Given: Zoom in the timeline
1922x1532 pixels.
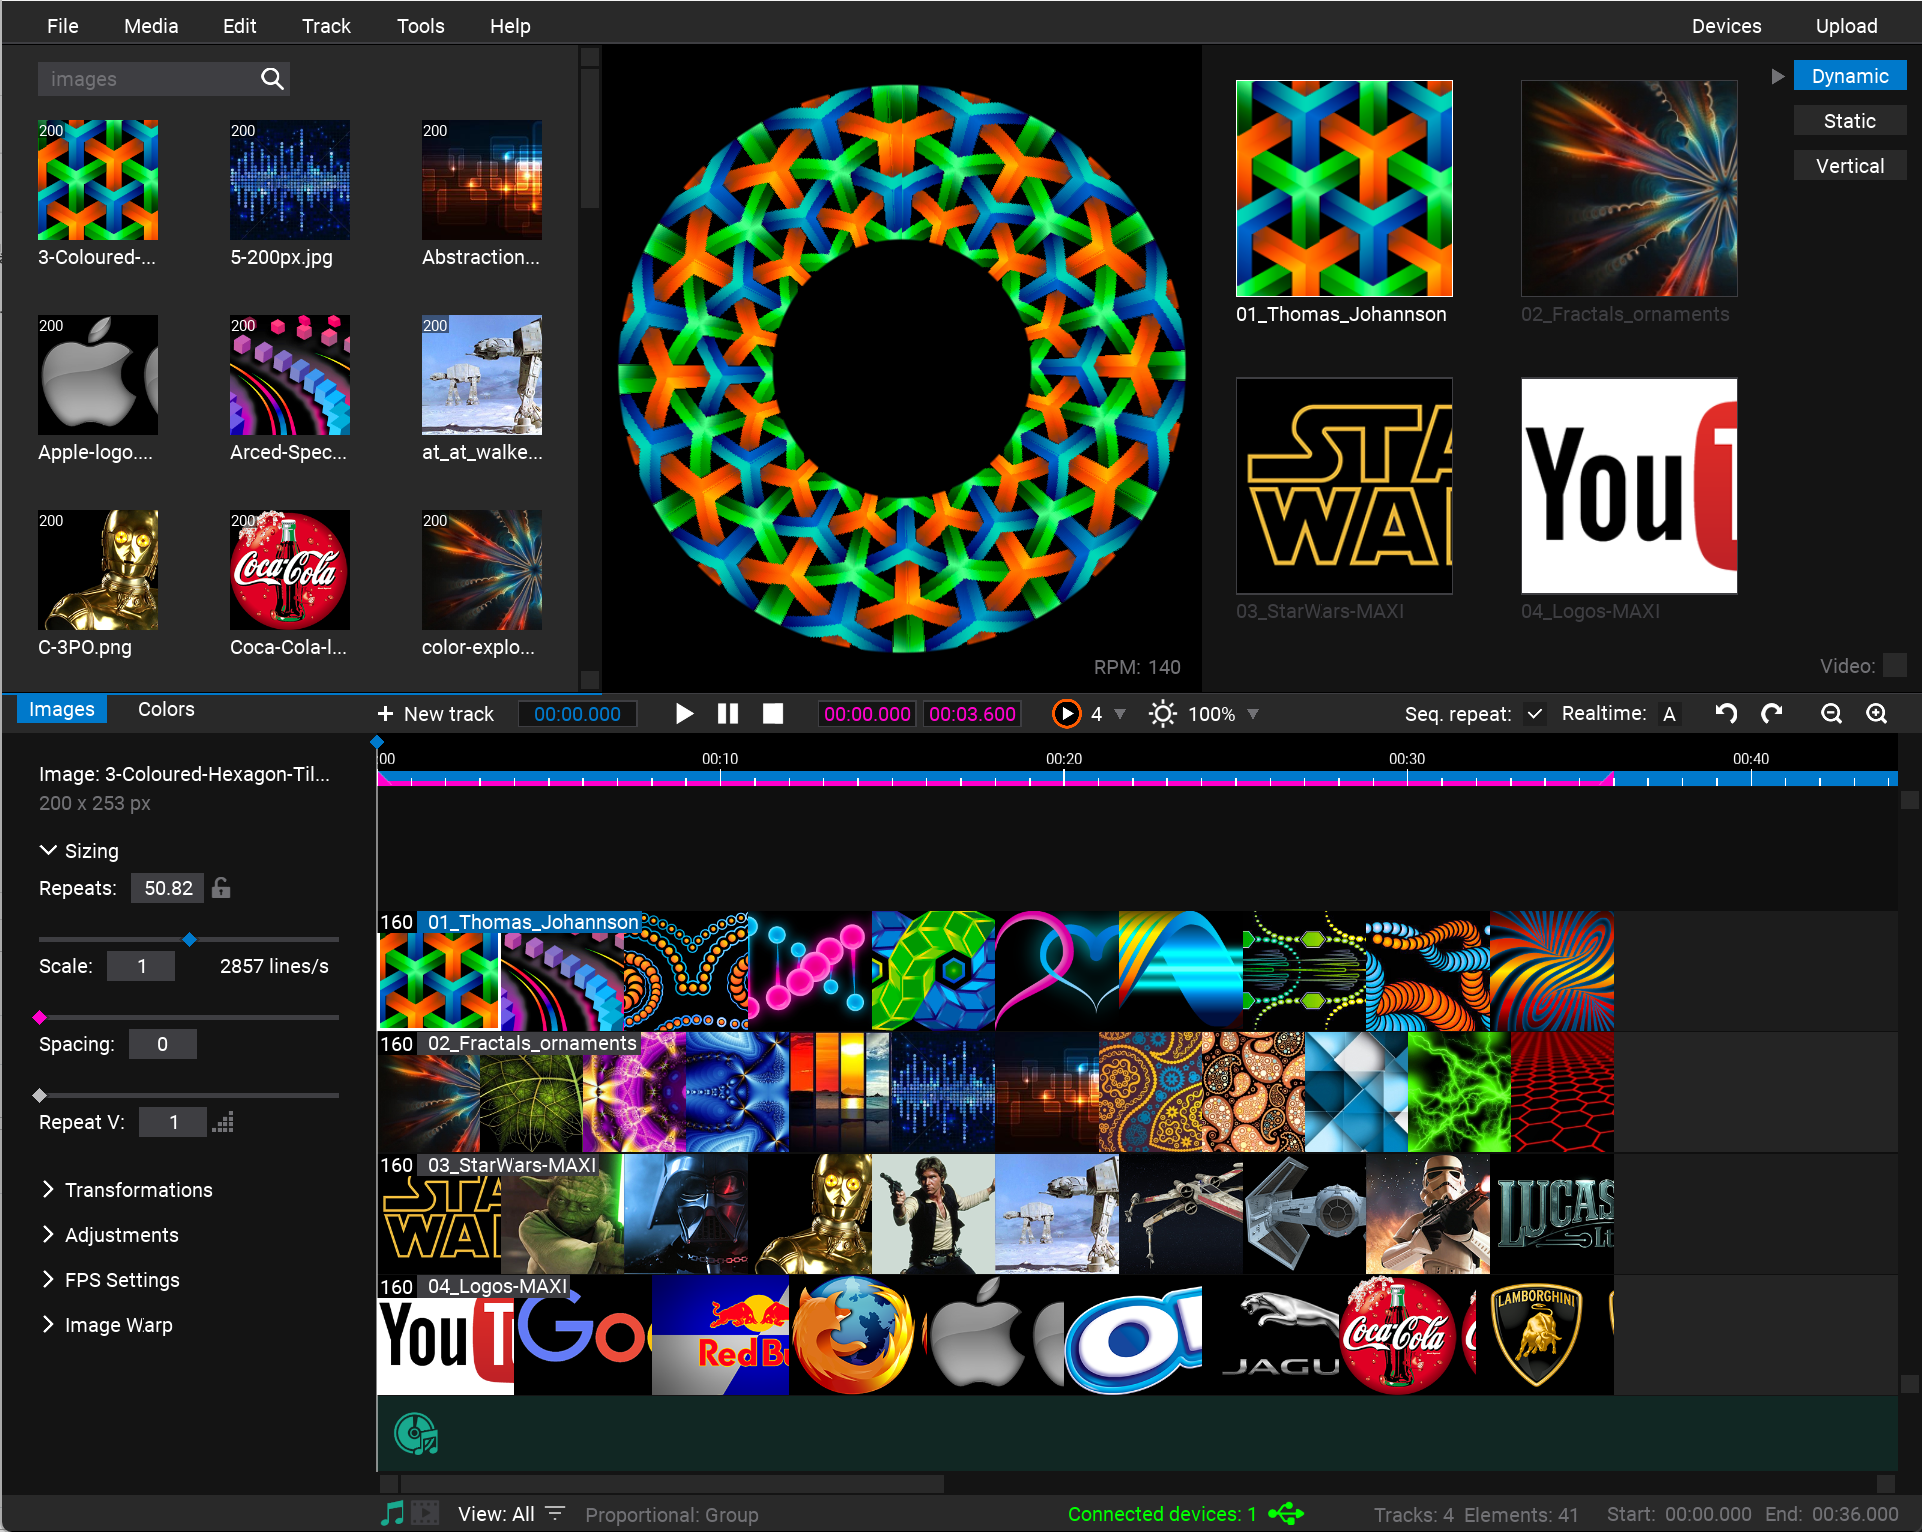Looking at the screenshot, I should point(1877,713).
